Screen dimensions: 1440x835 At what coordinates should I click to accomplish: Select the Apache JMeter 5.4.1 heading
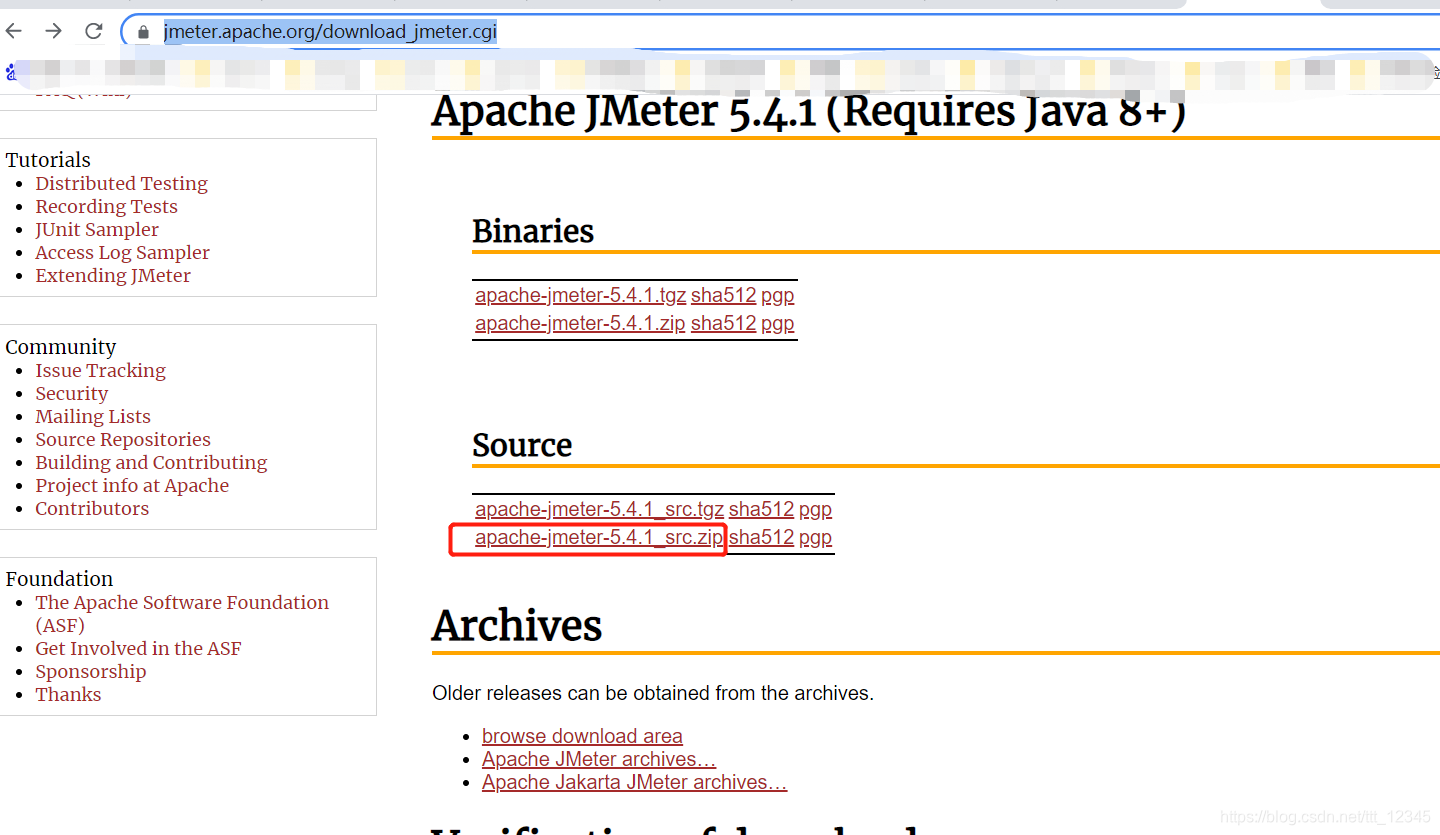(x=809, y=112)
